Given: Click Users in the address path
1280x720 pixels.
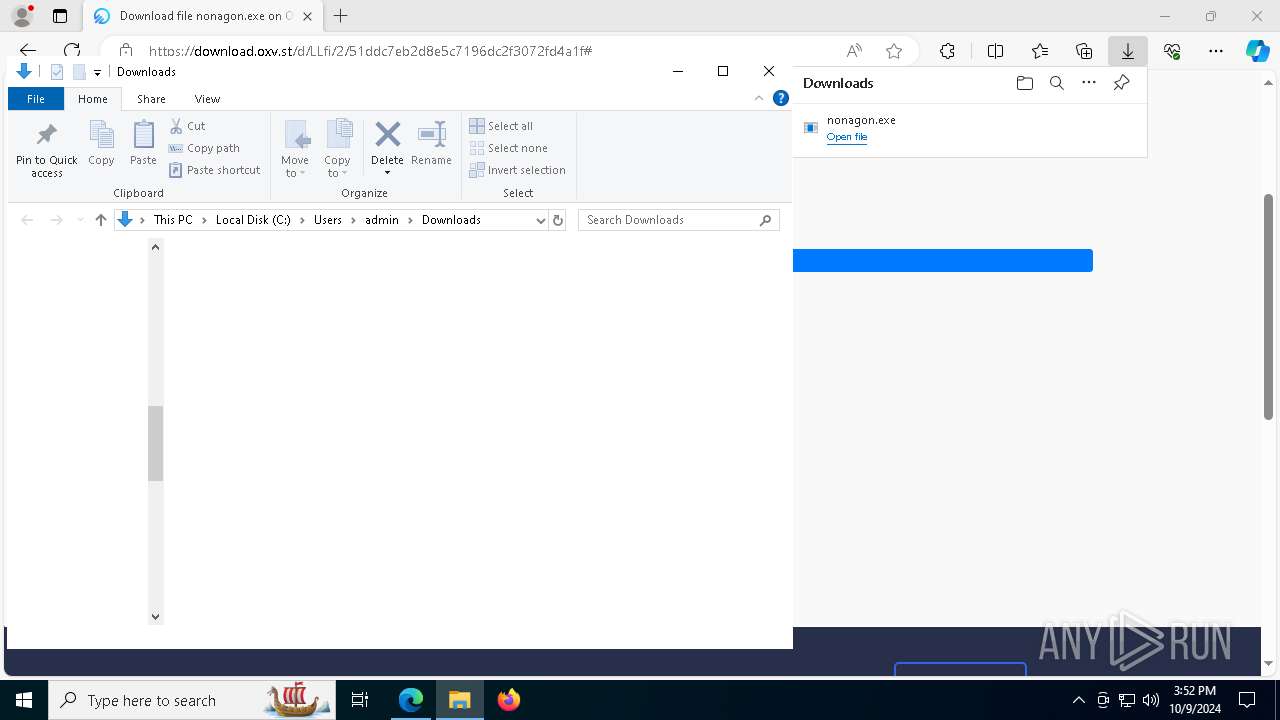Looking at the screenshot, I should tap(328, 220).
